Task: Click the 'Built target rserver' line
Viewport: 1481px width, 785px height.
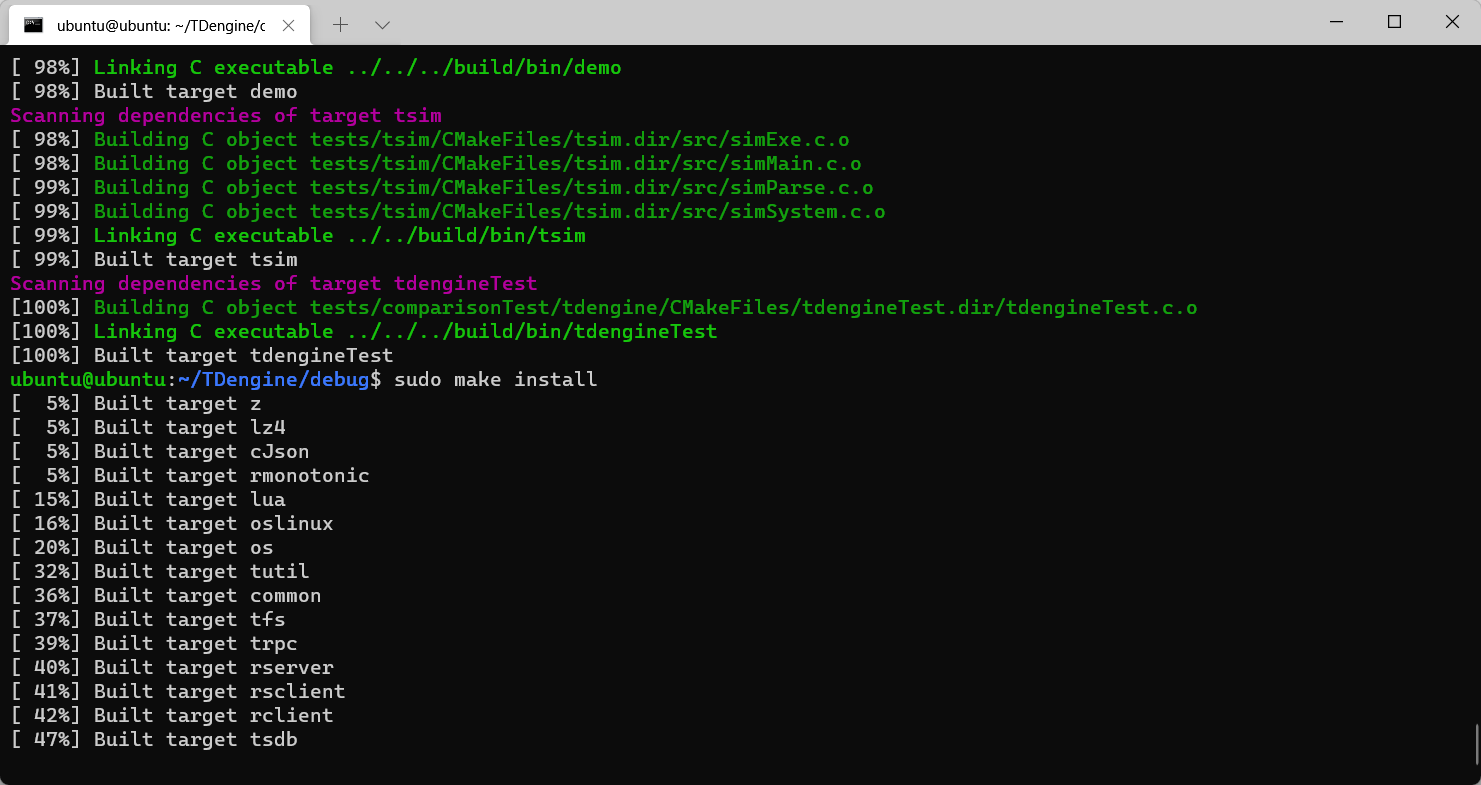Action: point(172,668)
